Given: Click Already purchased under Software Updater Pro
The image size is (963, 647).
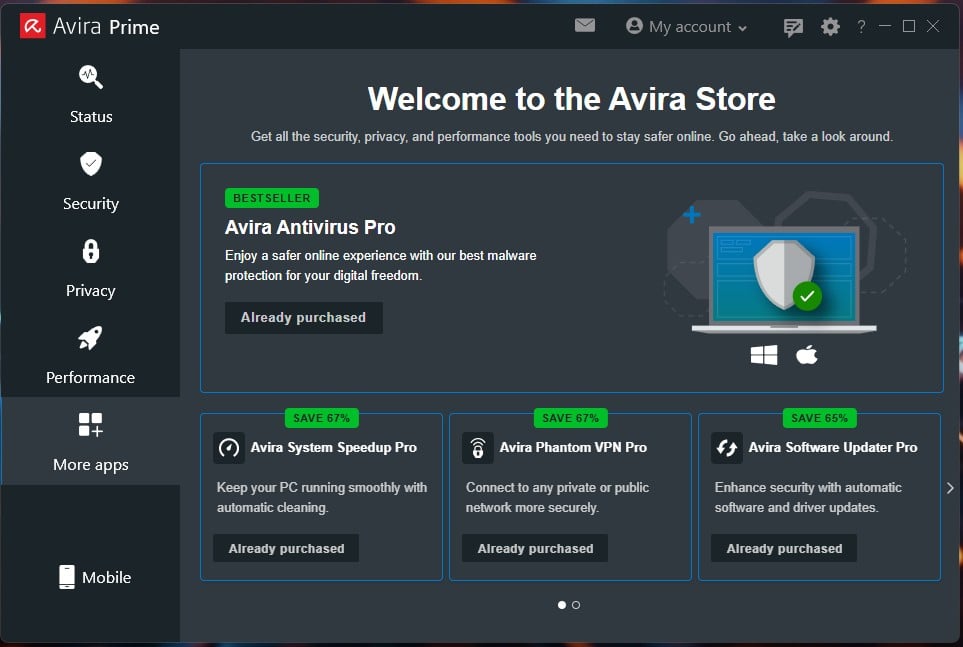Looking at the screenshot, I should (x=784, y=548).
